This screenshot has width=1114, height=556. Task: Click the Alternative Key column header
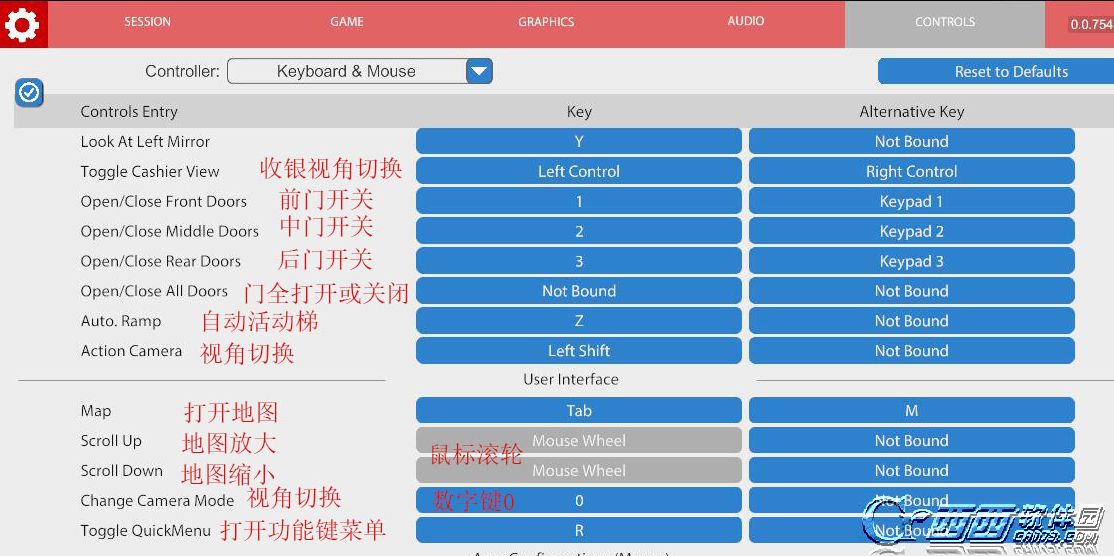tap(912, 111)
